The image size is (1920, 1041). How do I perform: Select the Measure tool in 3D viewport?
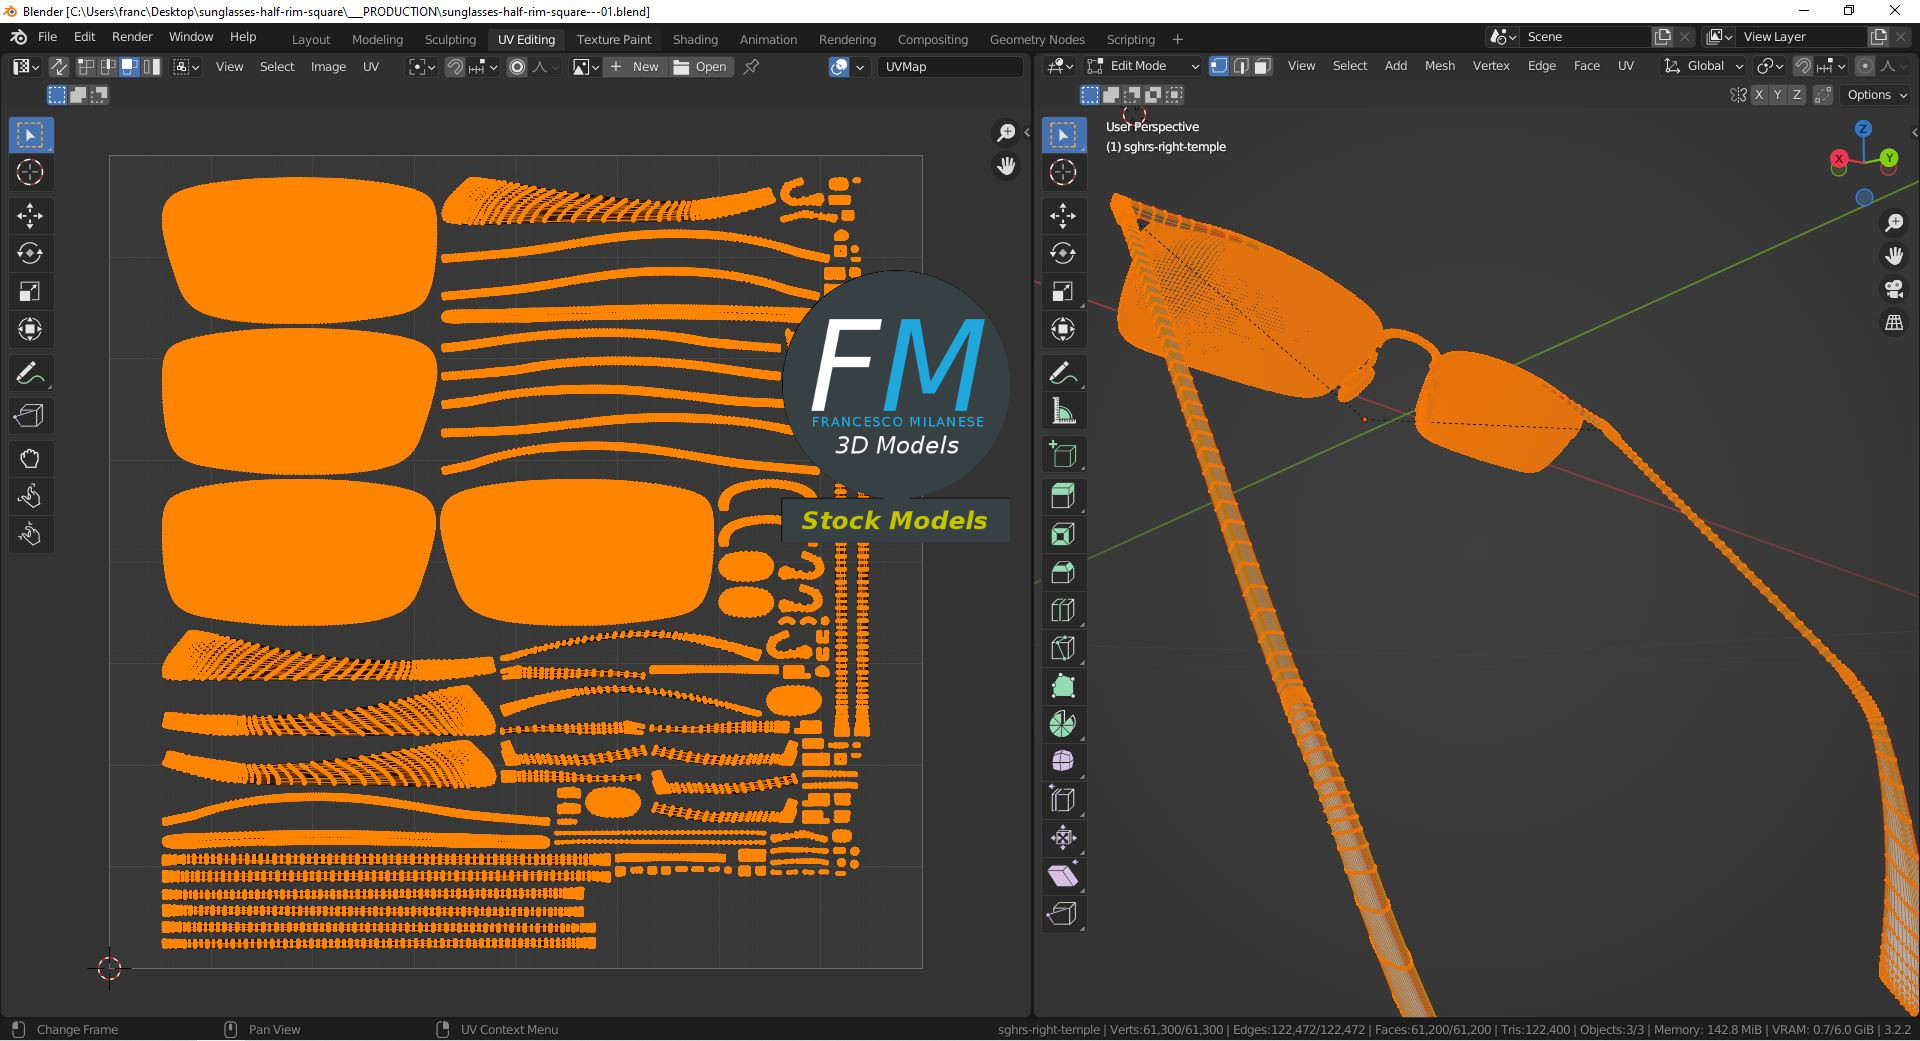(x=1063, y=411)
